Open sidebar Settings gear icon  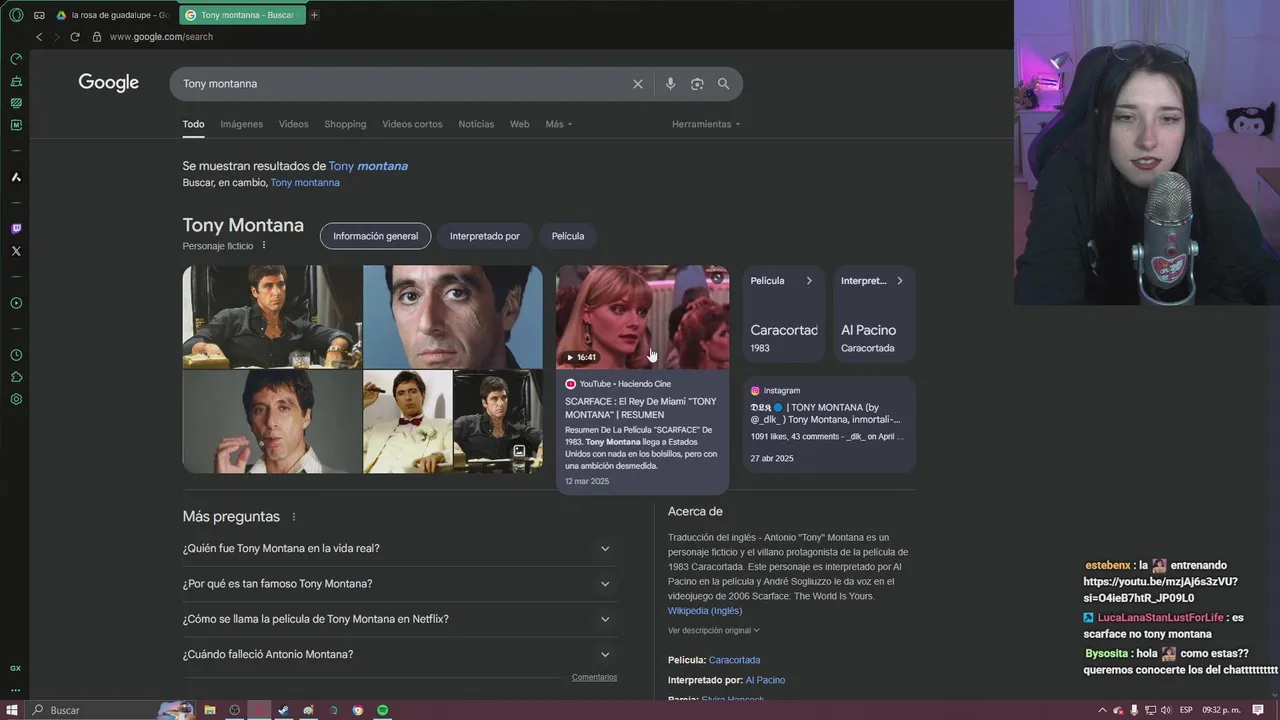[16, 399]
